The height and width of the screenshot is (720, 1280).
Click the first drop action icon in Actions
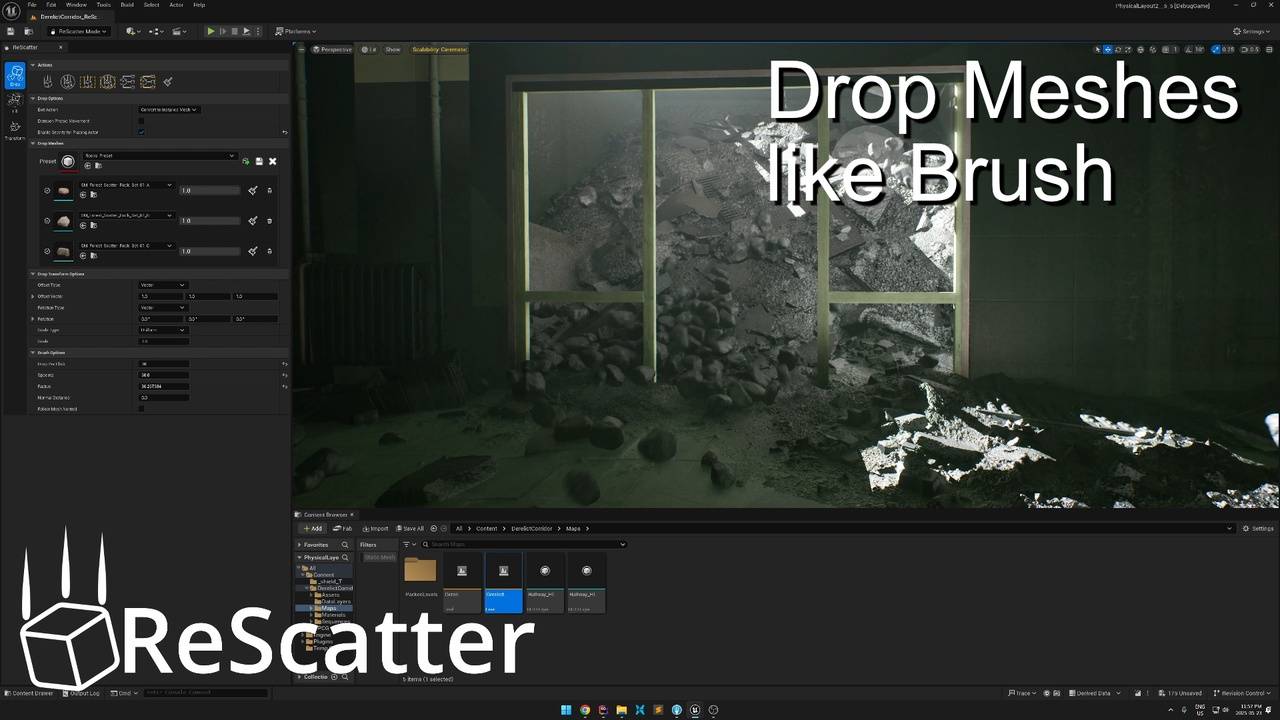coord(47,82)
